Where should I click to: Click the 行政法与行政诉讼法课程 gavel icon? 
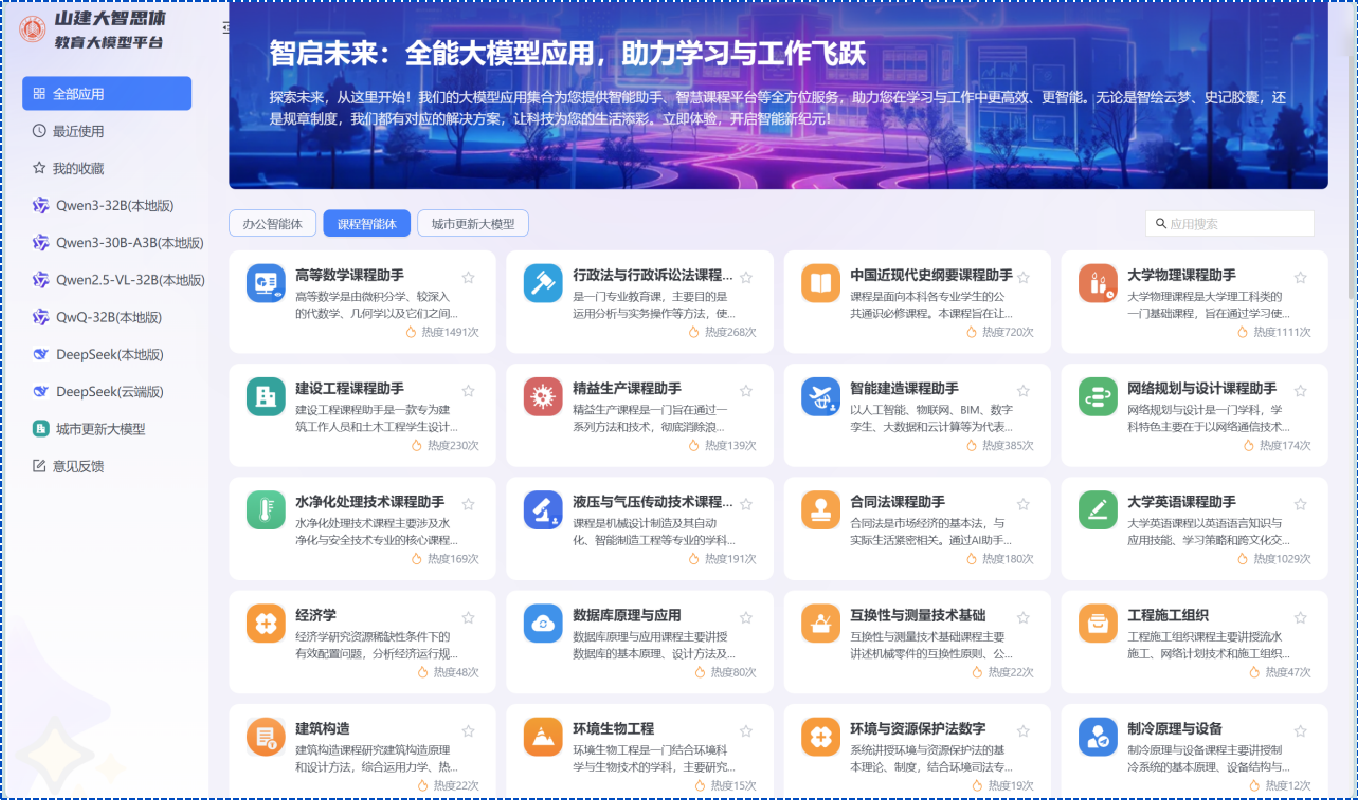click(x=543, y=284)
